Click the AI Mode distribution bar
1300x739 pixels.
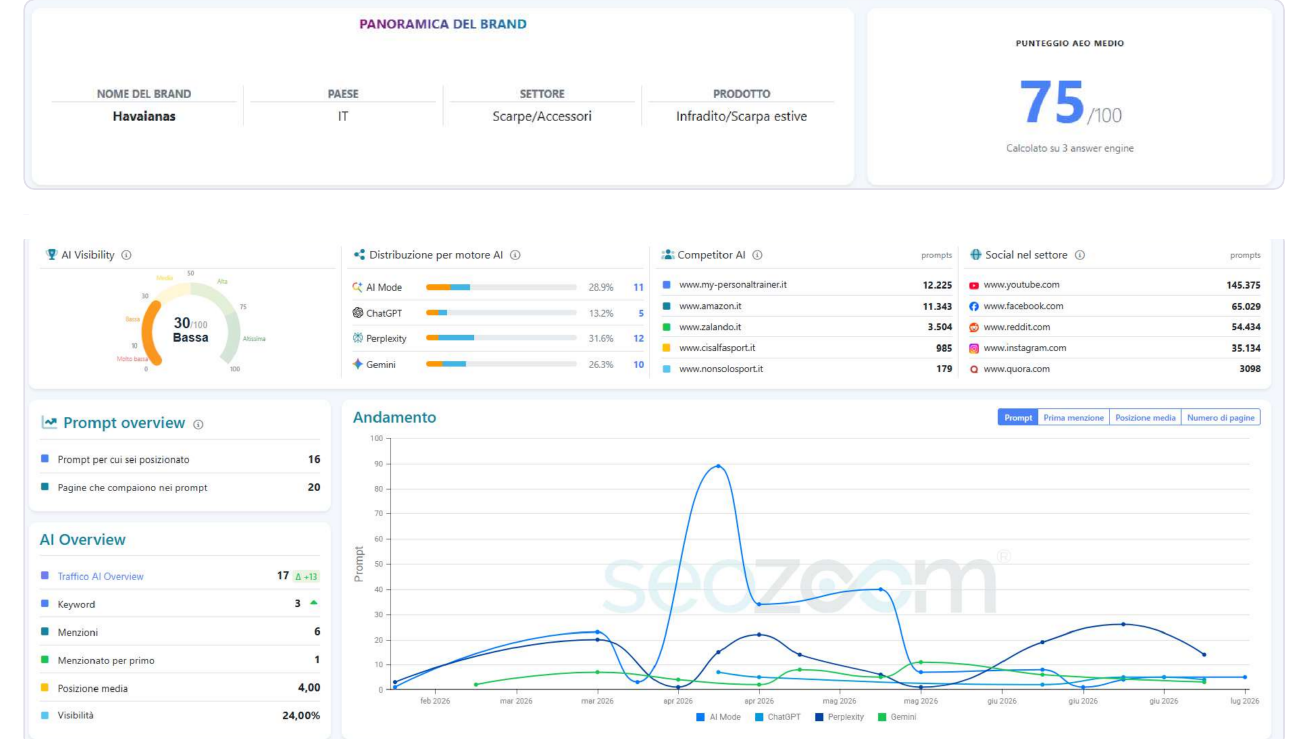pyautogui.click(x=501, y=287)
